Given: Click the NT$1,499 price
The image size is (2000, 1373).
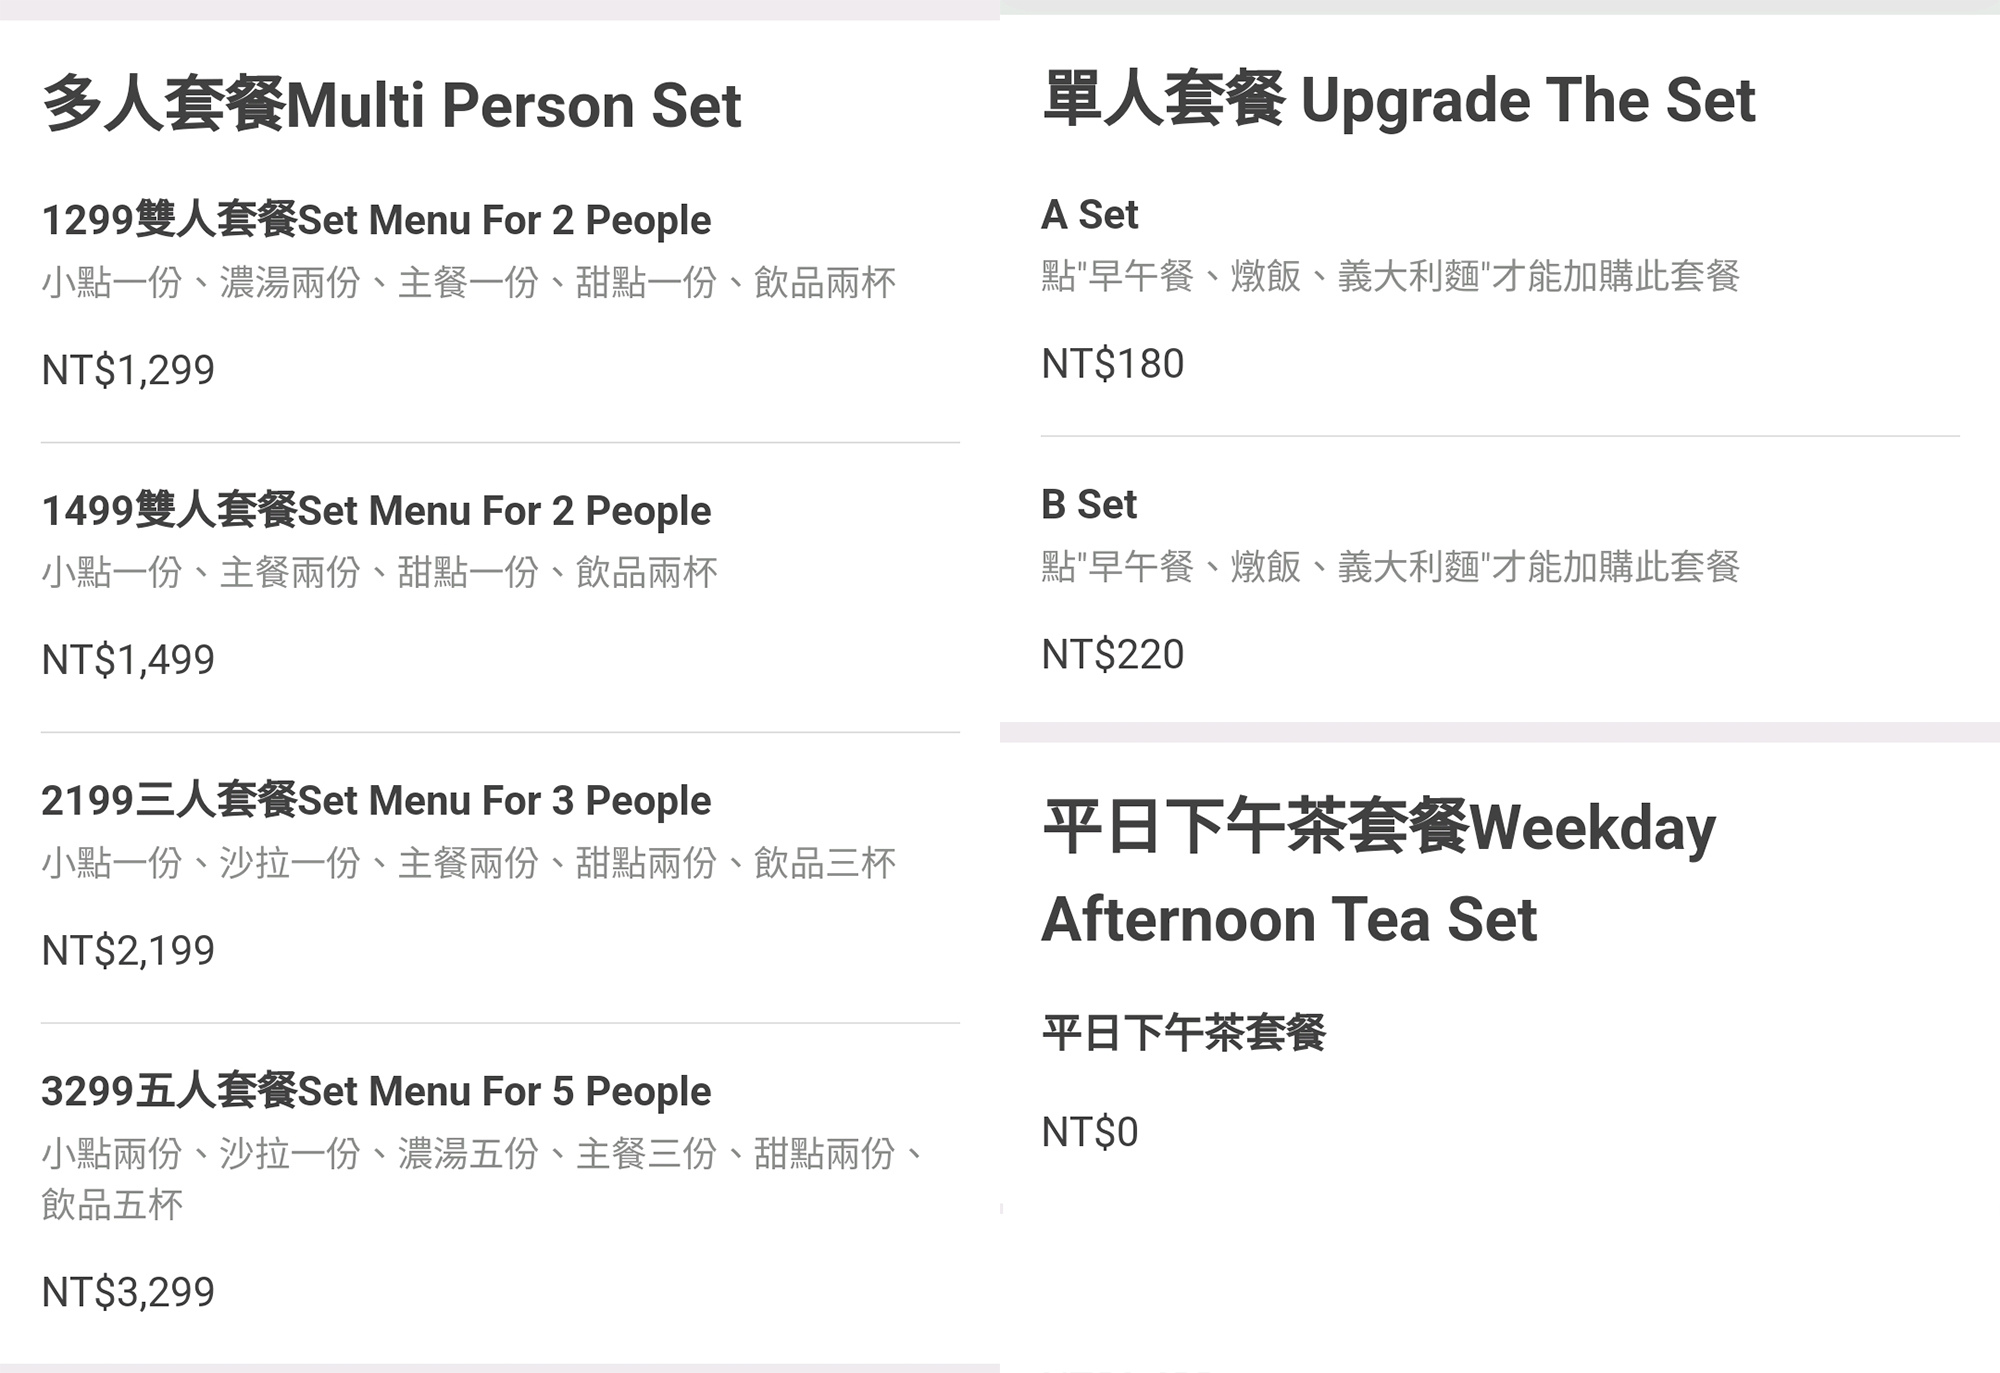Looking at the screenshot, I should (128, 660).
